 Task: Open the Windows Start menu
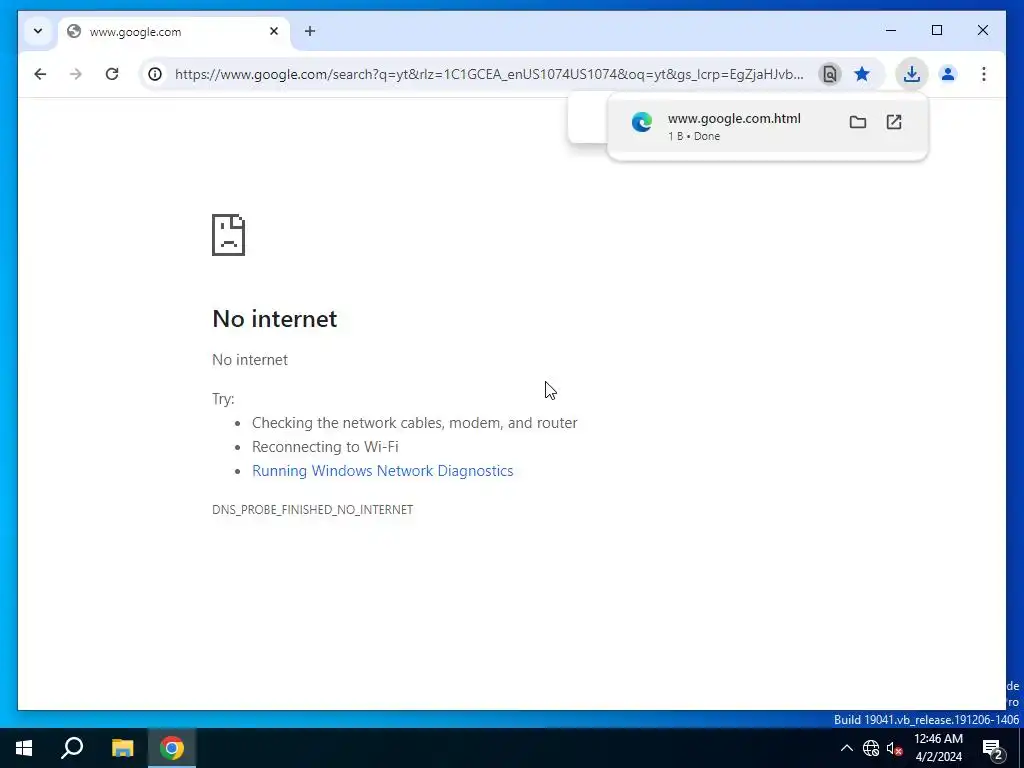tap(24, 748)
